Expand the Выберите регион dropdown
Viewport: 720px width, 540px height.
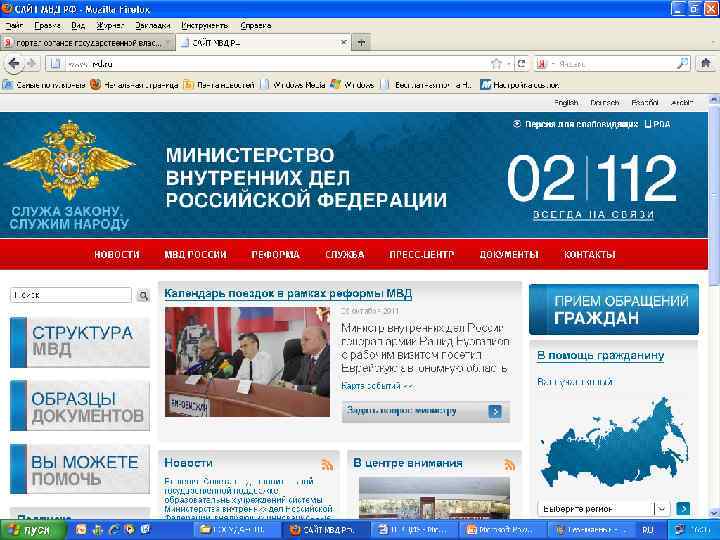pyautogui.click(x=662, y=508)
